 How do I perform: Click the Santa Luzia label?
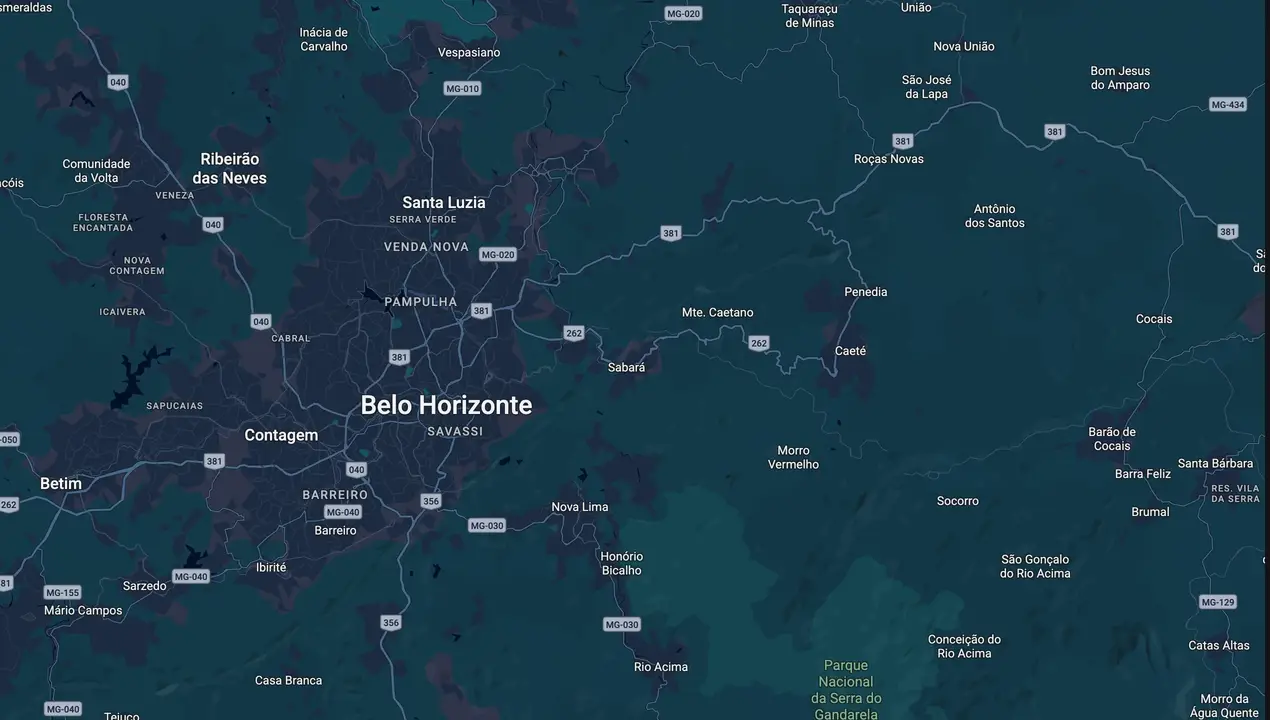(444, 202)
